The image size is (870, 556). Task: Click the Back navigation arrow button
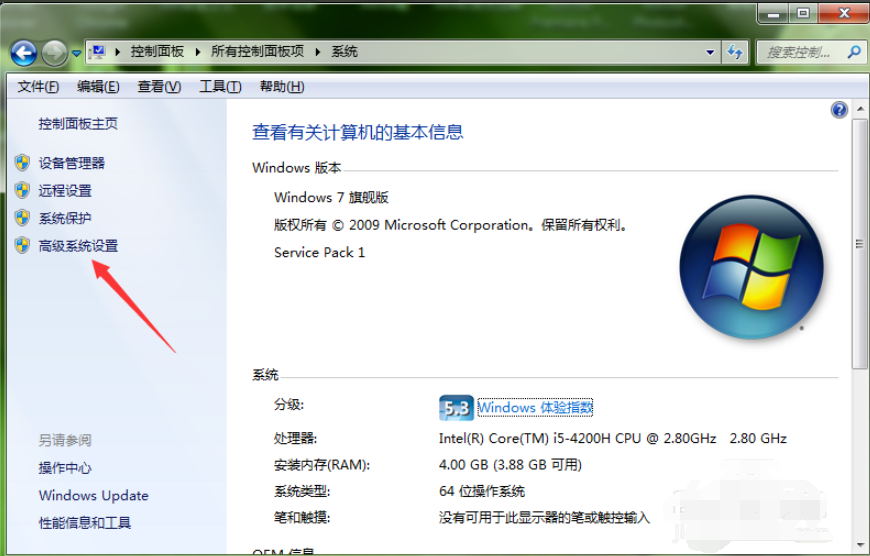click(x=24, y=52)
